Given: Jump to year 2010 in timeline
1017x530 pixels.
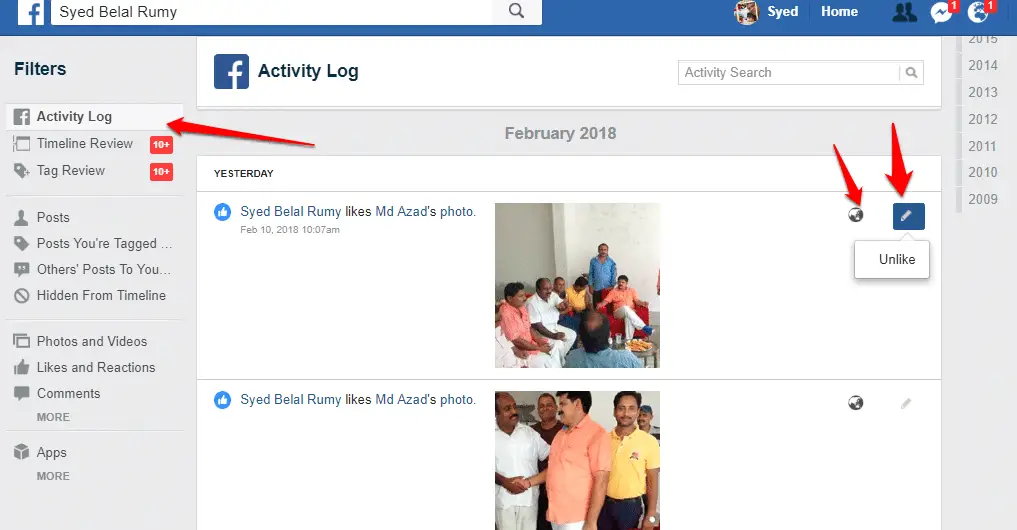Looking at the screenshot, I should click(x=983, y=173).
